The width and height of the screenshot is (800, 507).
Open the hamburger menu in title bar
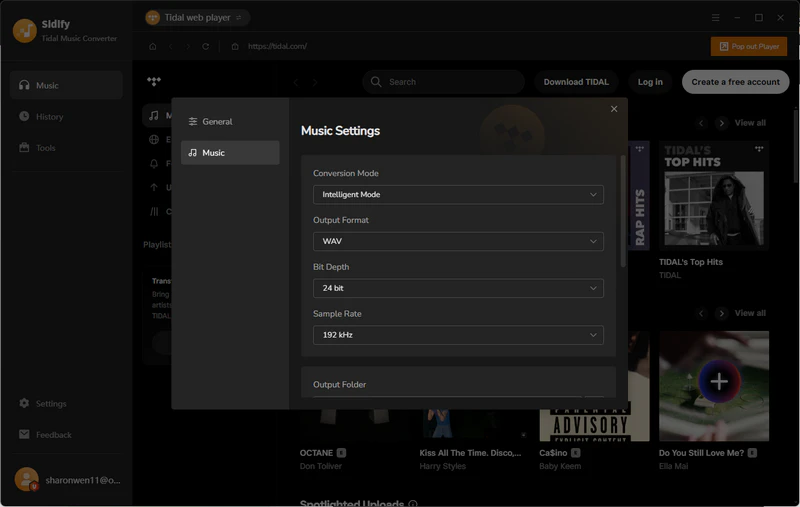coord(716,17)
